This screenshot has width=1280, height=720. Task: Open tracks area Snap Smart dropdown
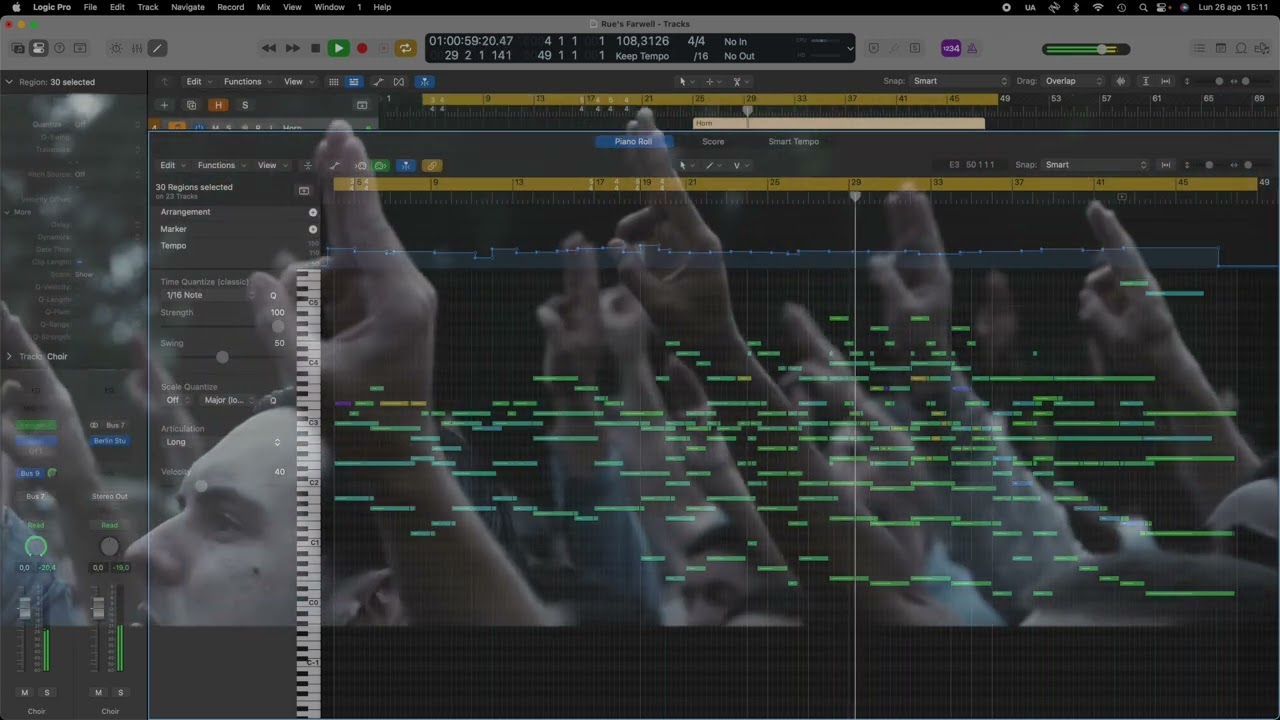coord(960,81)
